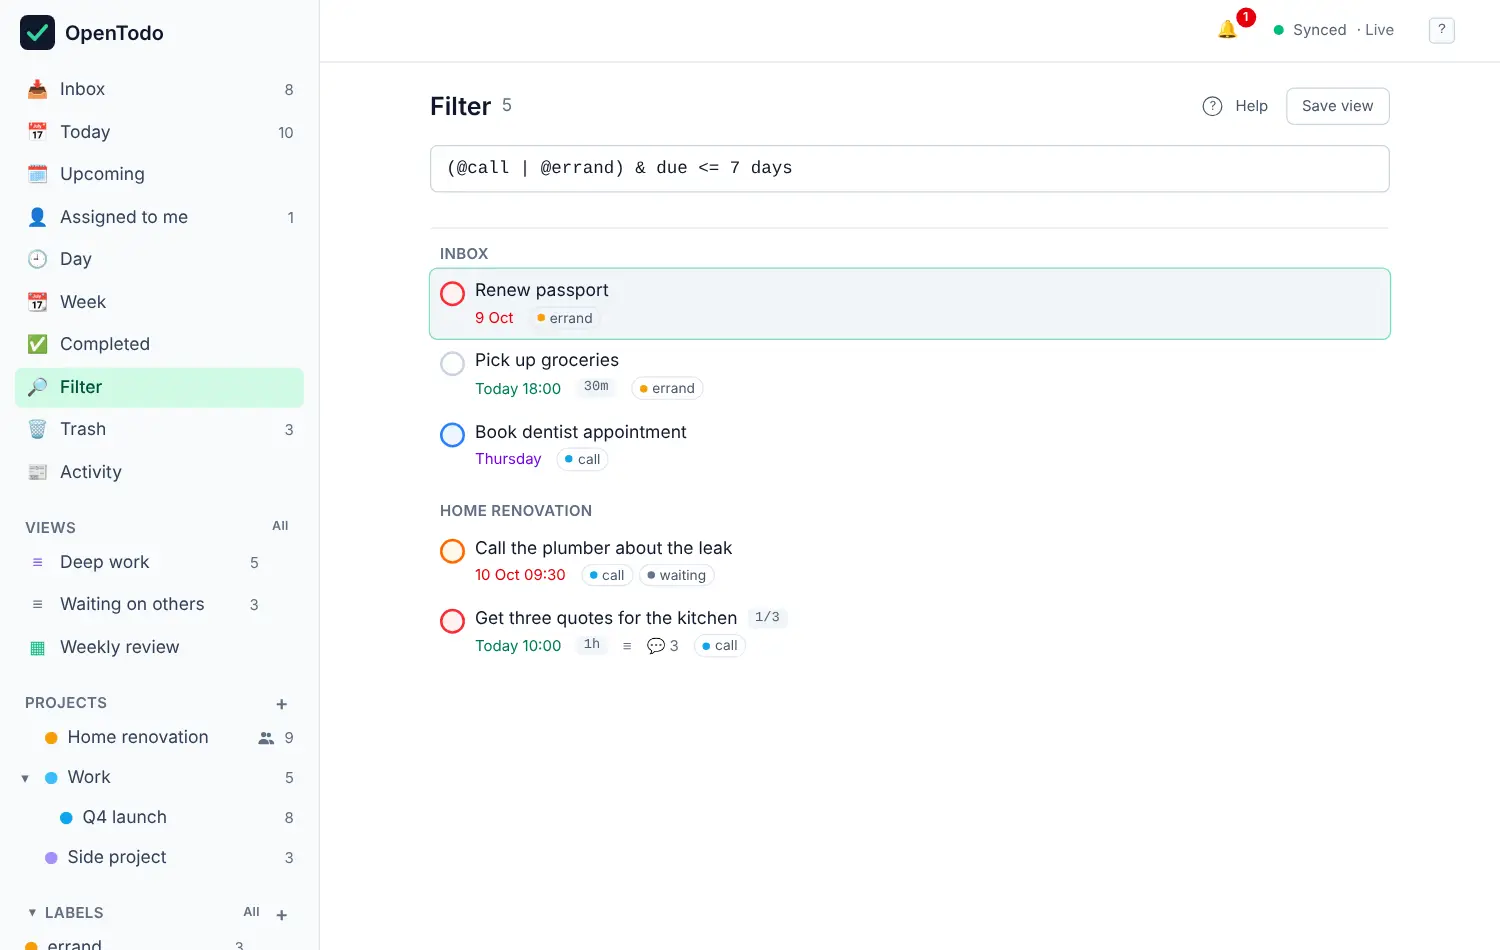The width and height of the screenshot is (1500, 950).
Task: Click the Activity newspaper icon
Action: (x=37, y=472)
